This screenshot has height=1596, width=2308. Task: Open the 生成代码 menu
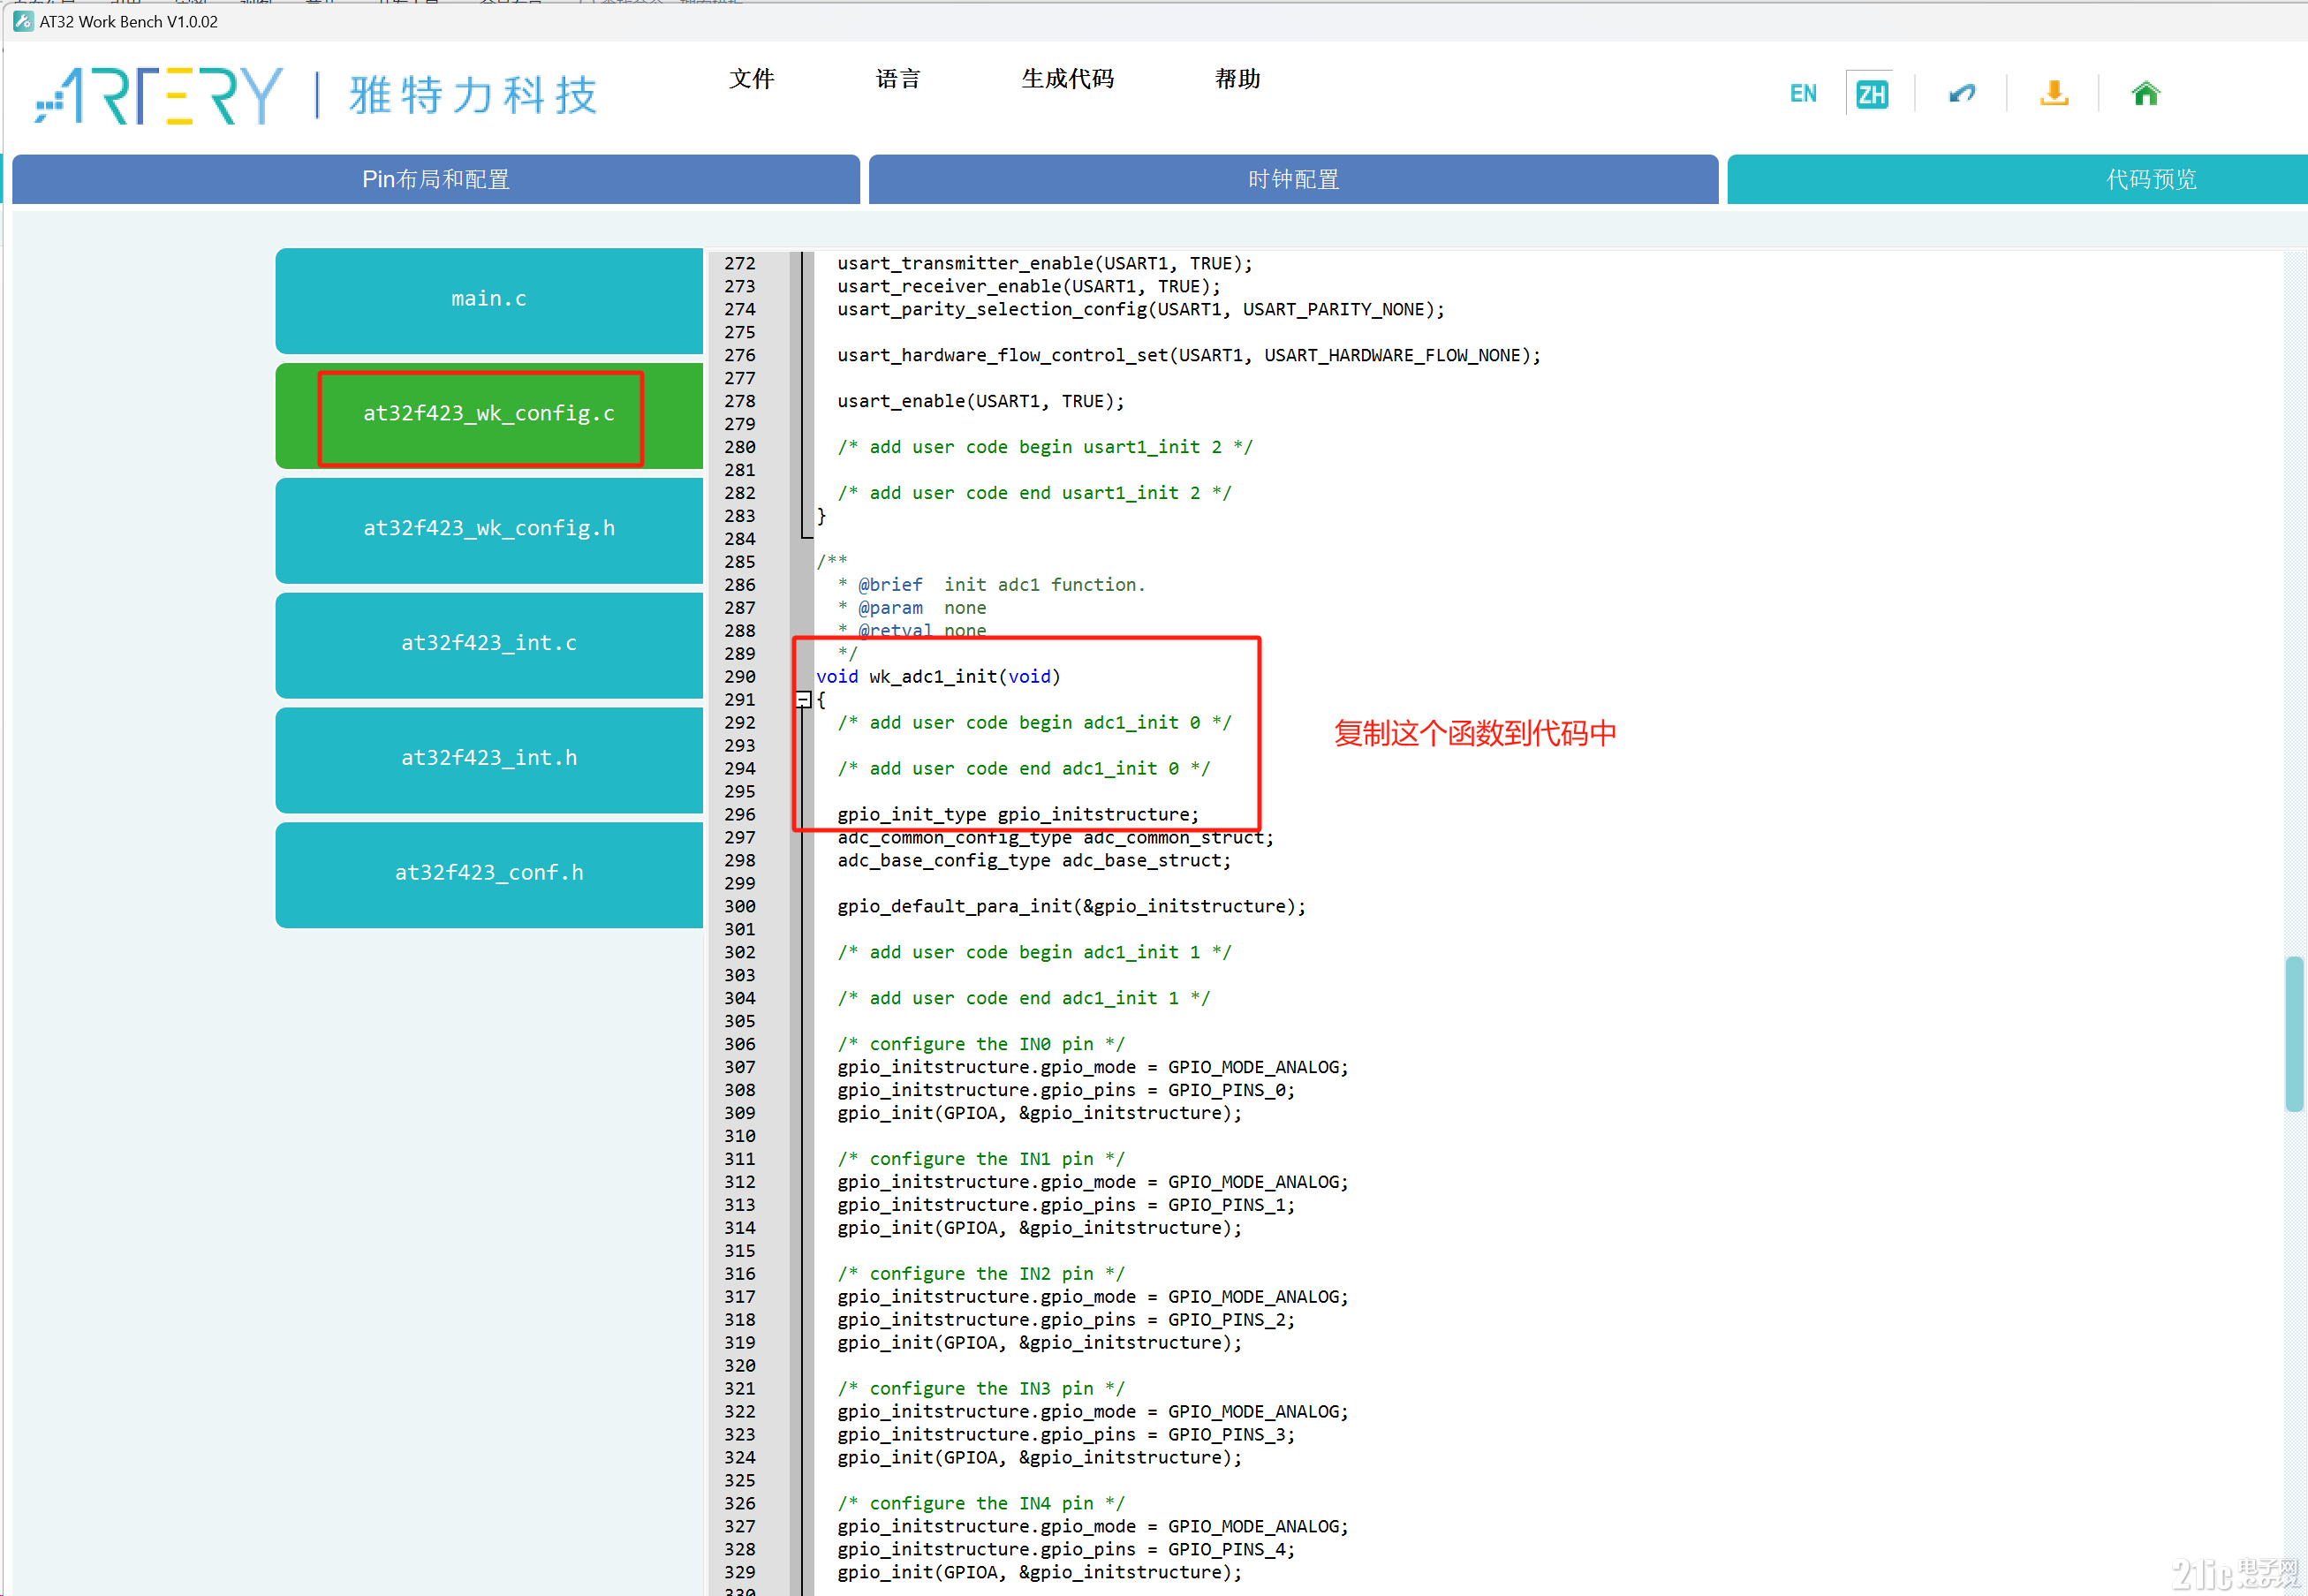1067,79
